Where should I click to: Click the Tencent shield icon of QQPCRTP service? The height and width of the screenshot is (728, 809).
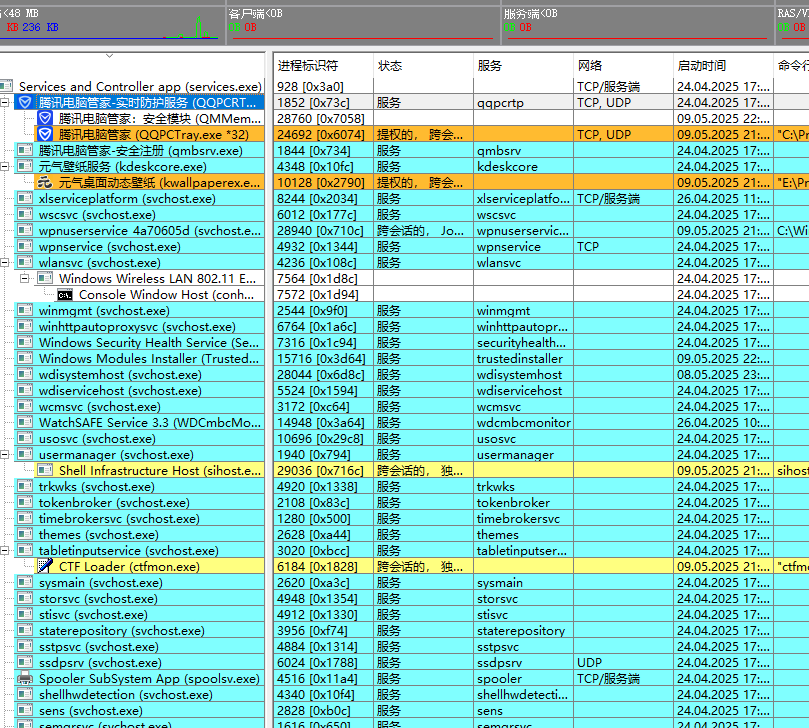pyautogui.click(x=25, y=103)
